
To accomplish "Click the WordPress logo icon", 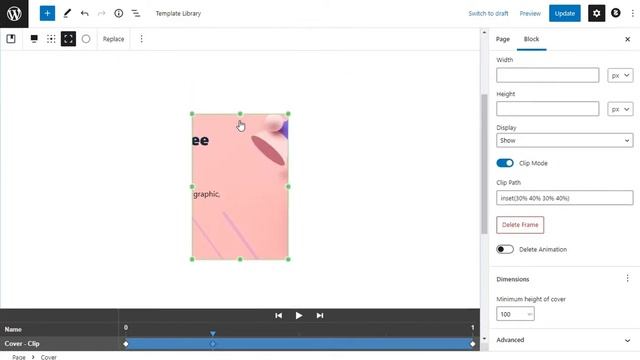I will [14, 13].
